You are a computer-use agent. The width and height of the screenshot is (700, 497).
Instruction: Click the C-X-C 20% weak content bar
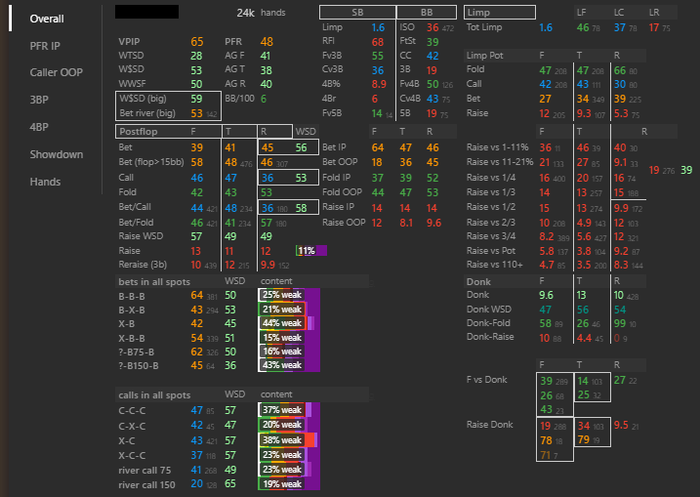pos(289,424)
